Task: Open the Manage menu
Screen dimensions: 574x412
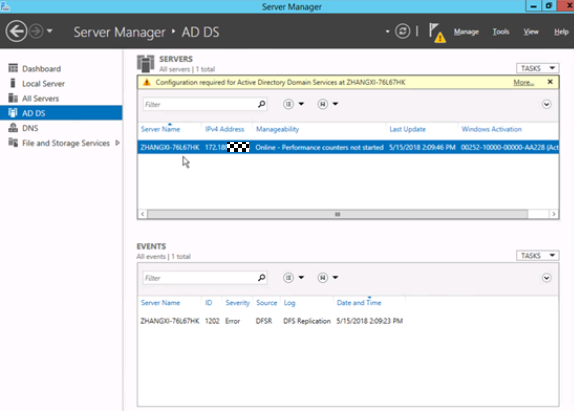Action: point(466,32)
